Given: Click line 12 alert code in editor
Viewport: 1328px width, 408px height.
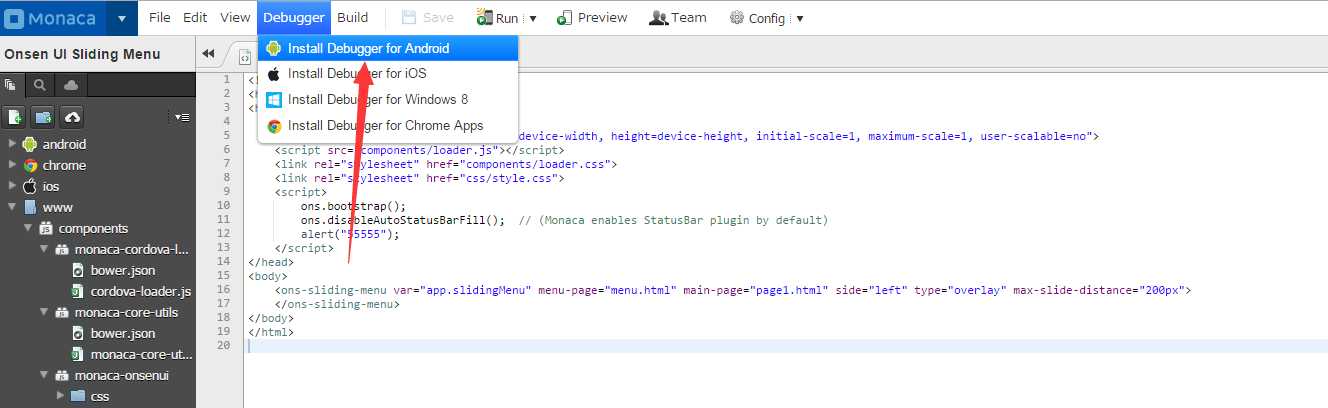Looking at the screenshot, I should (350, 234).
